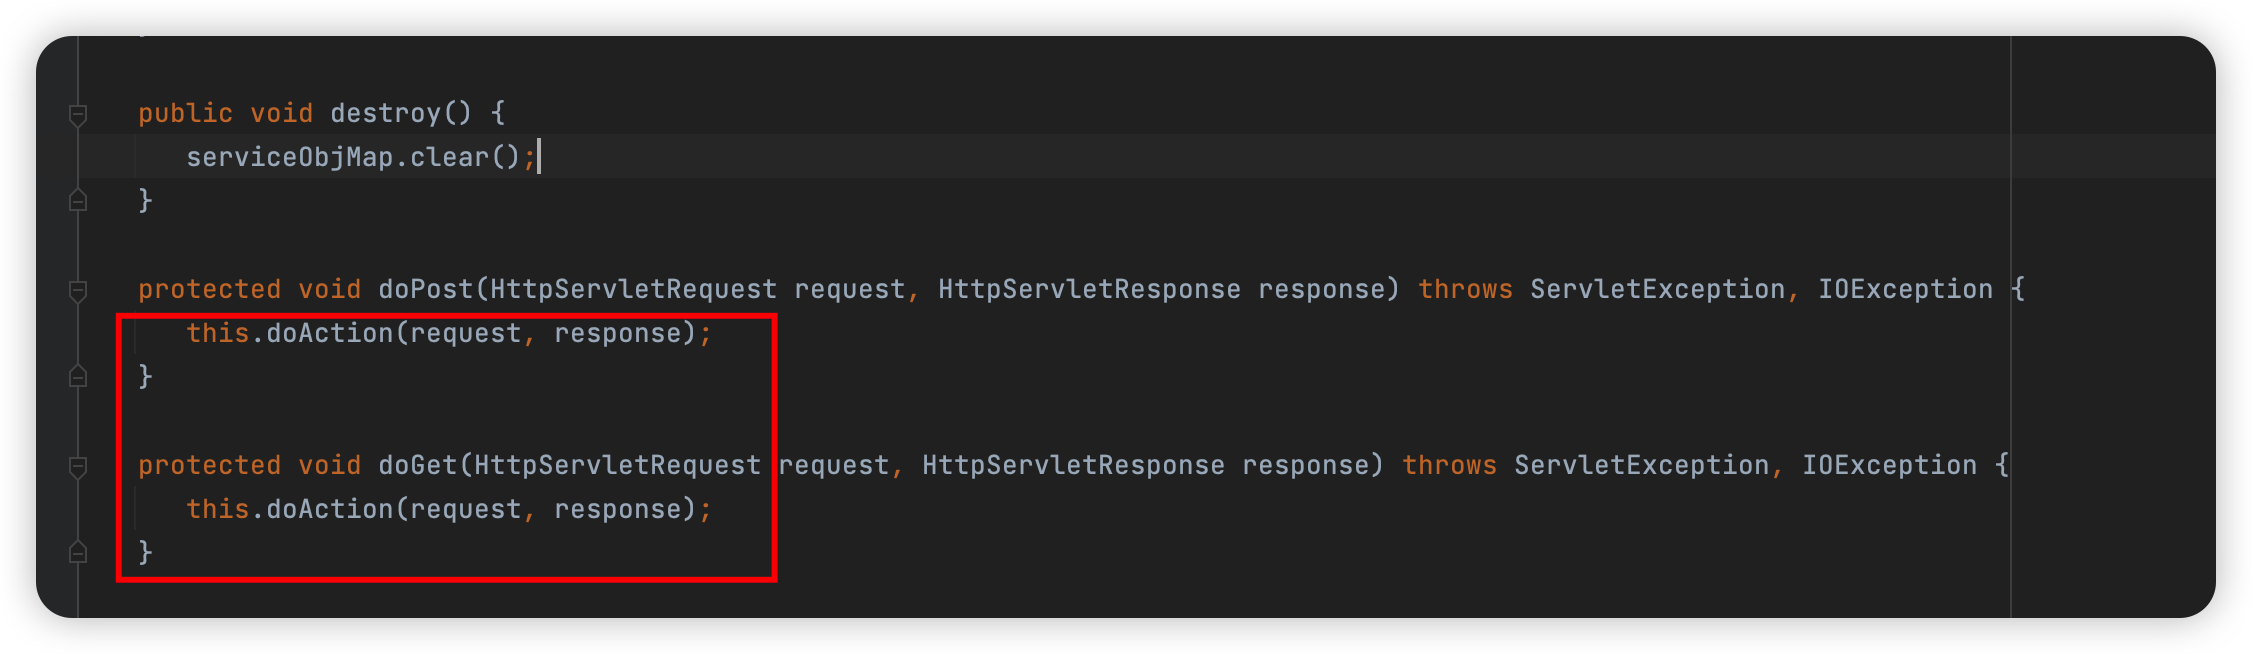Click the protected keyword on the doGet line
Screen dimensions: 2252x654
(x=209, y=465)
